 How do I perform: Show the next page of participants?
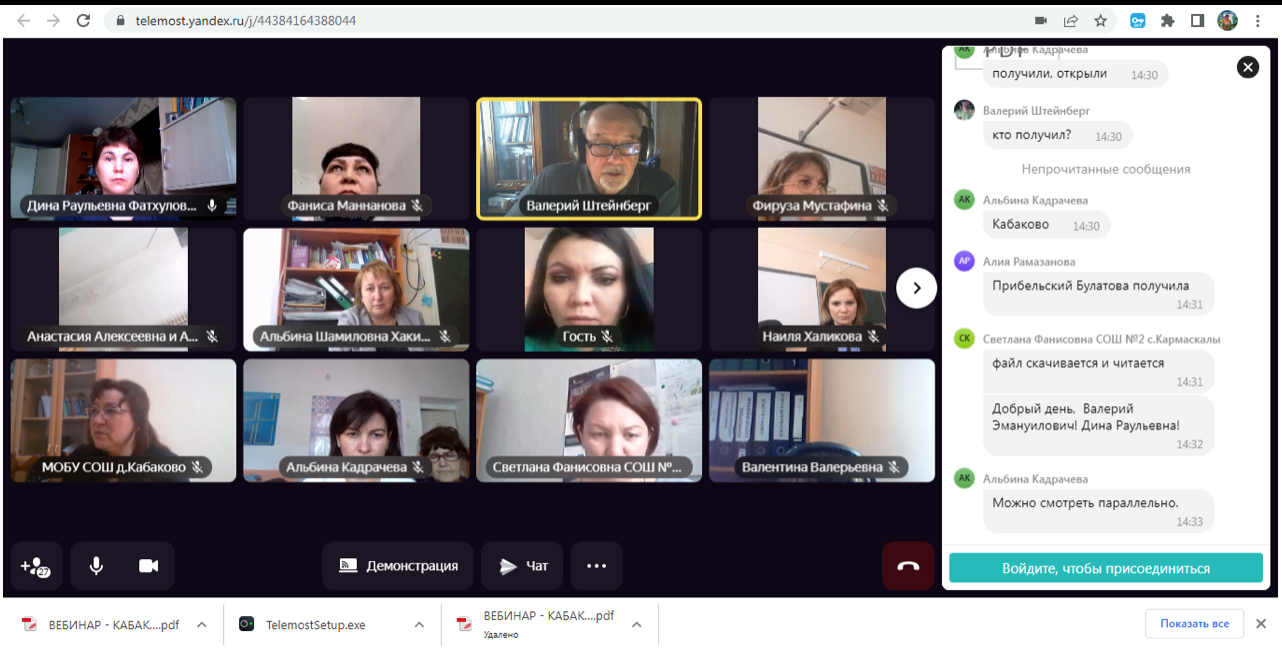coord(916,288)
